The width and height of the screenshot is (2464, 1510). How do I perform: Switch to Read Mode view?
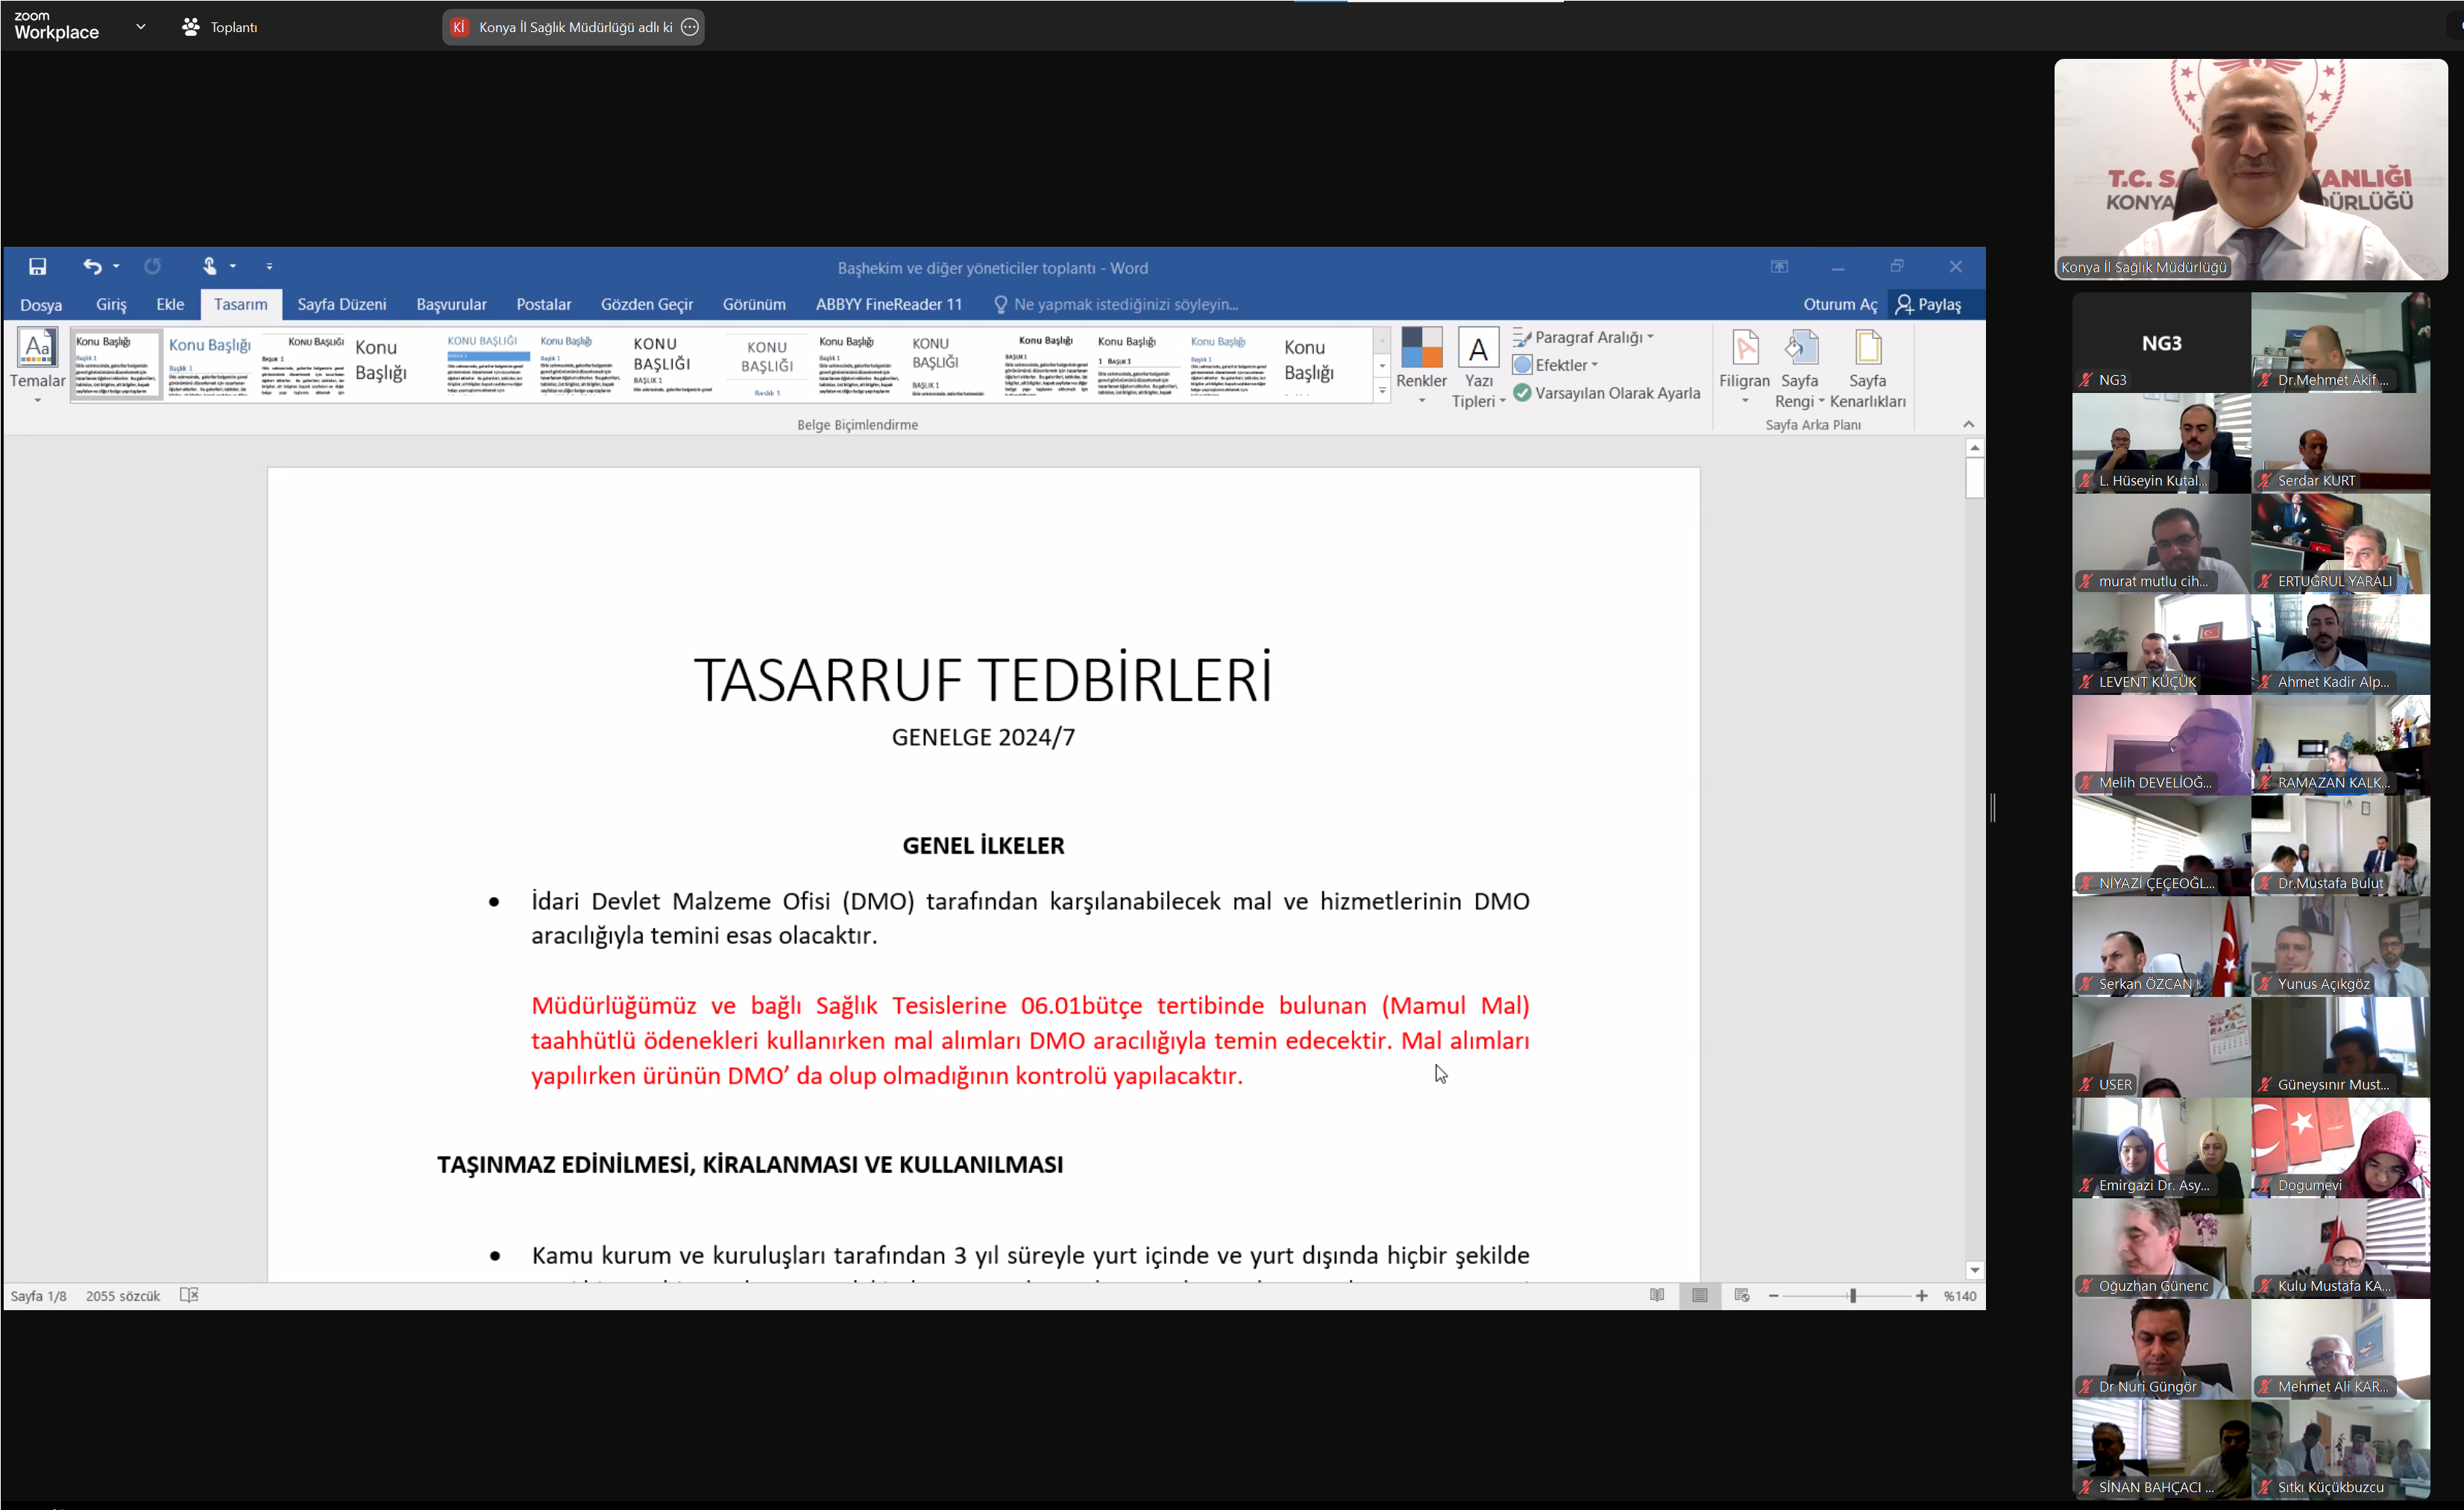point(1657,1295)
